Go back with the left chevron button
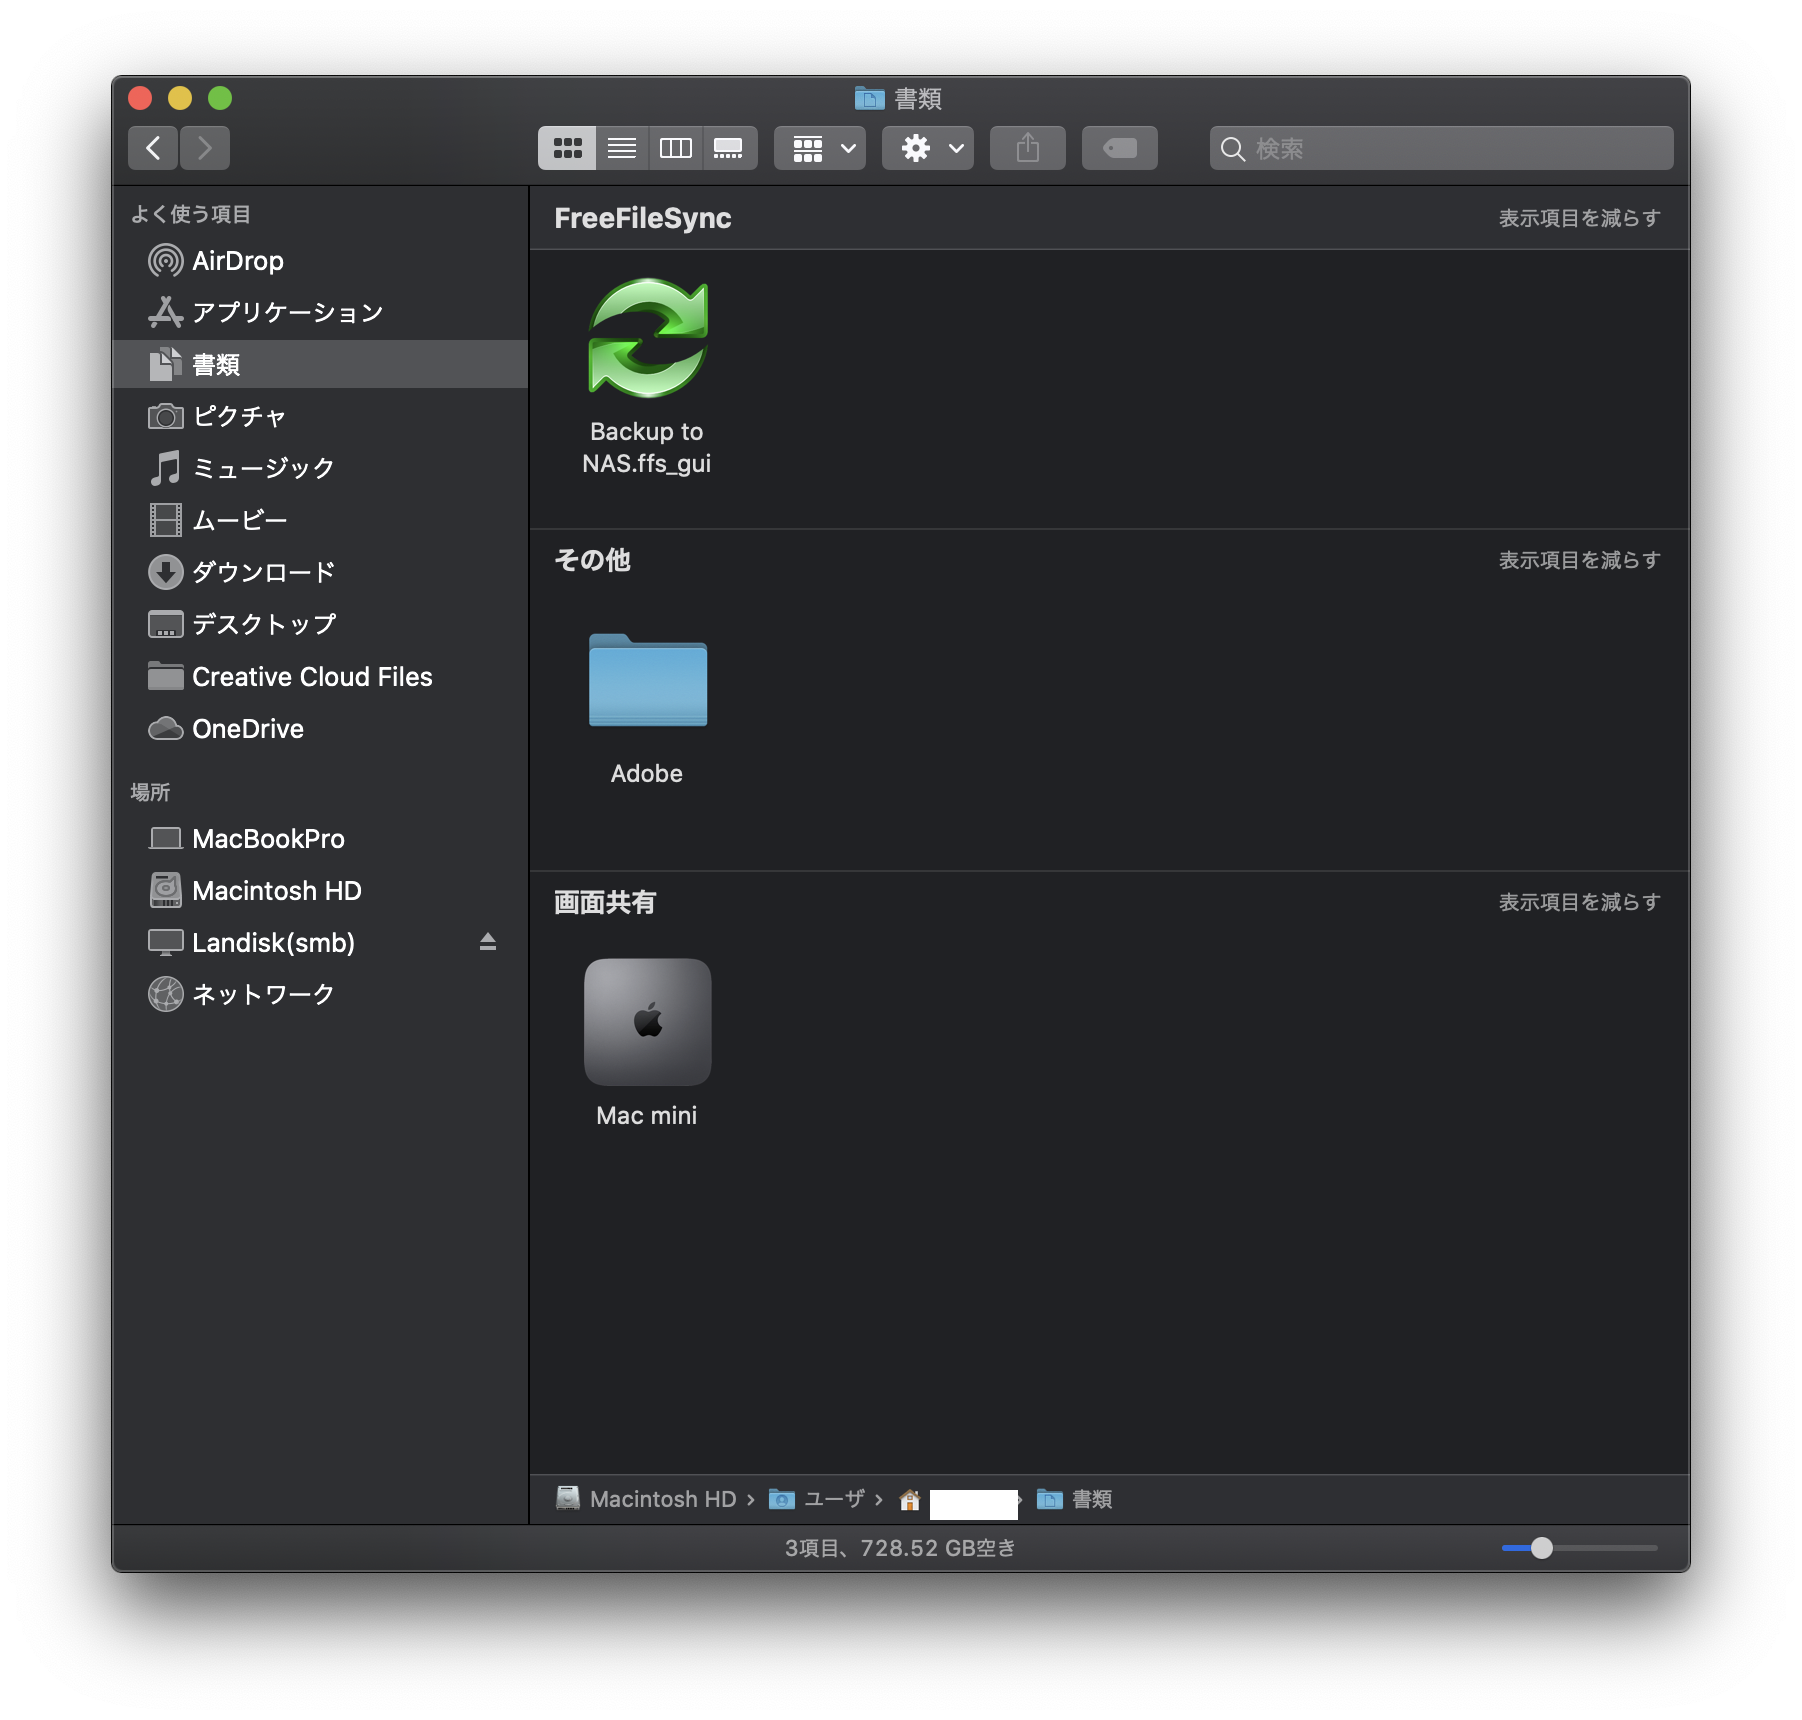 [153, 148]
